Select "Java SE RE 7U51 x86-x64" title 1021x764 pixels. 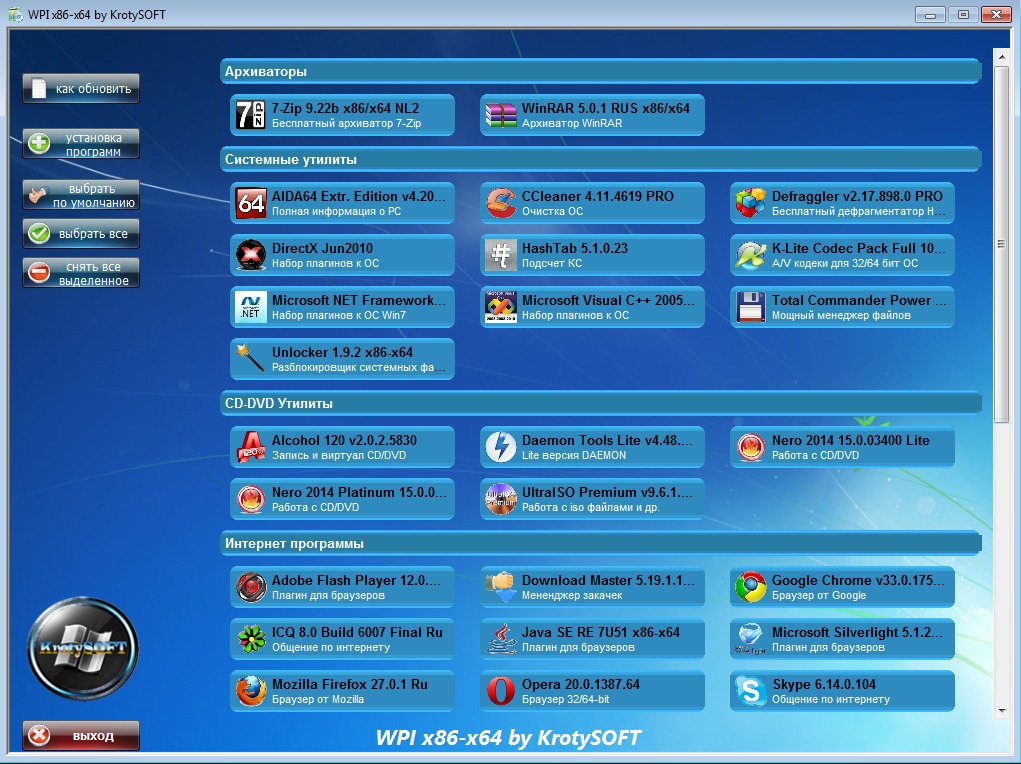[x=600, y=632]
